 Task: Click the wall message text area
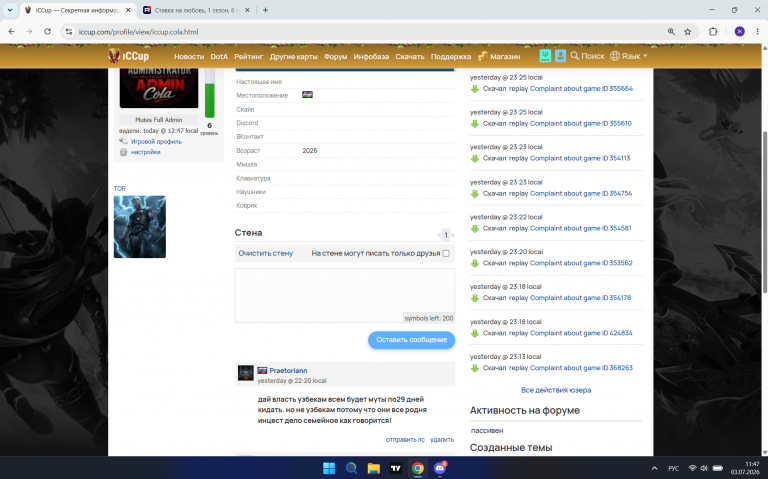[x=344, y=295]
